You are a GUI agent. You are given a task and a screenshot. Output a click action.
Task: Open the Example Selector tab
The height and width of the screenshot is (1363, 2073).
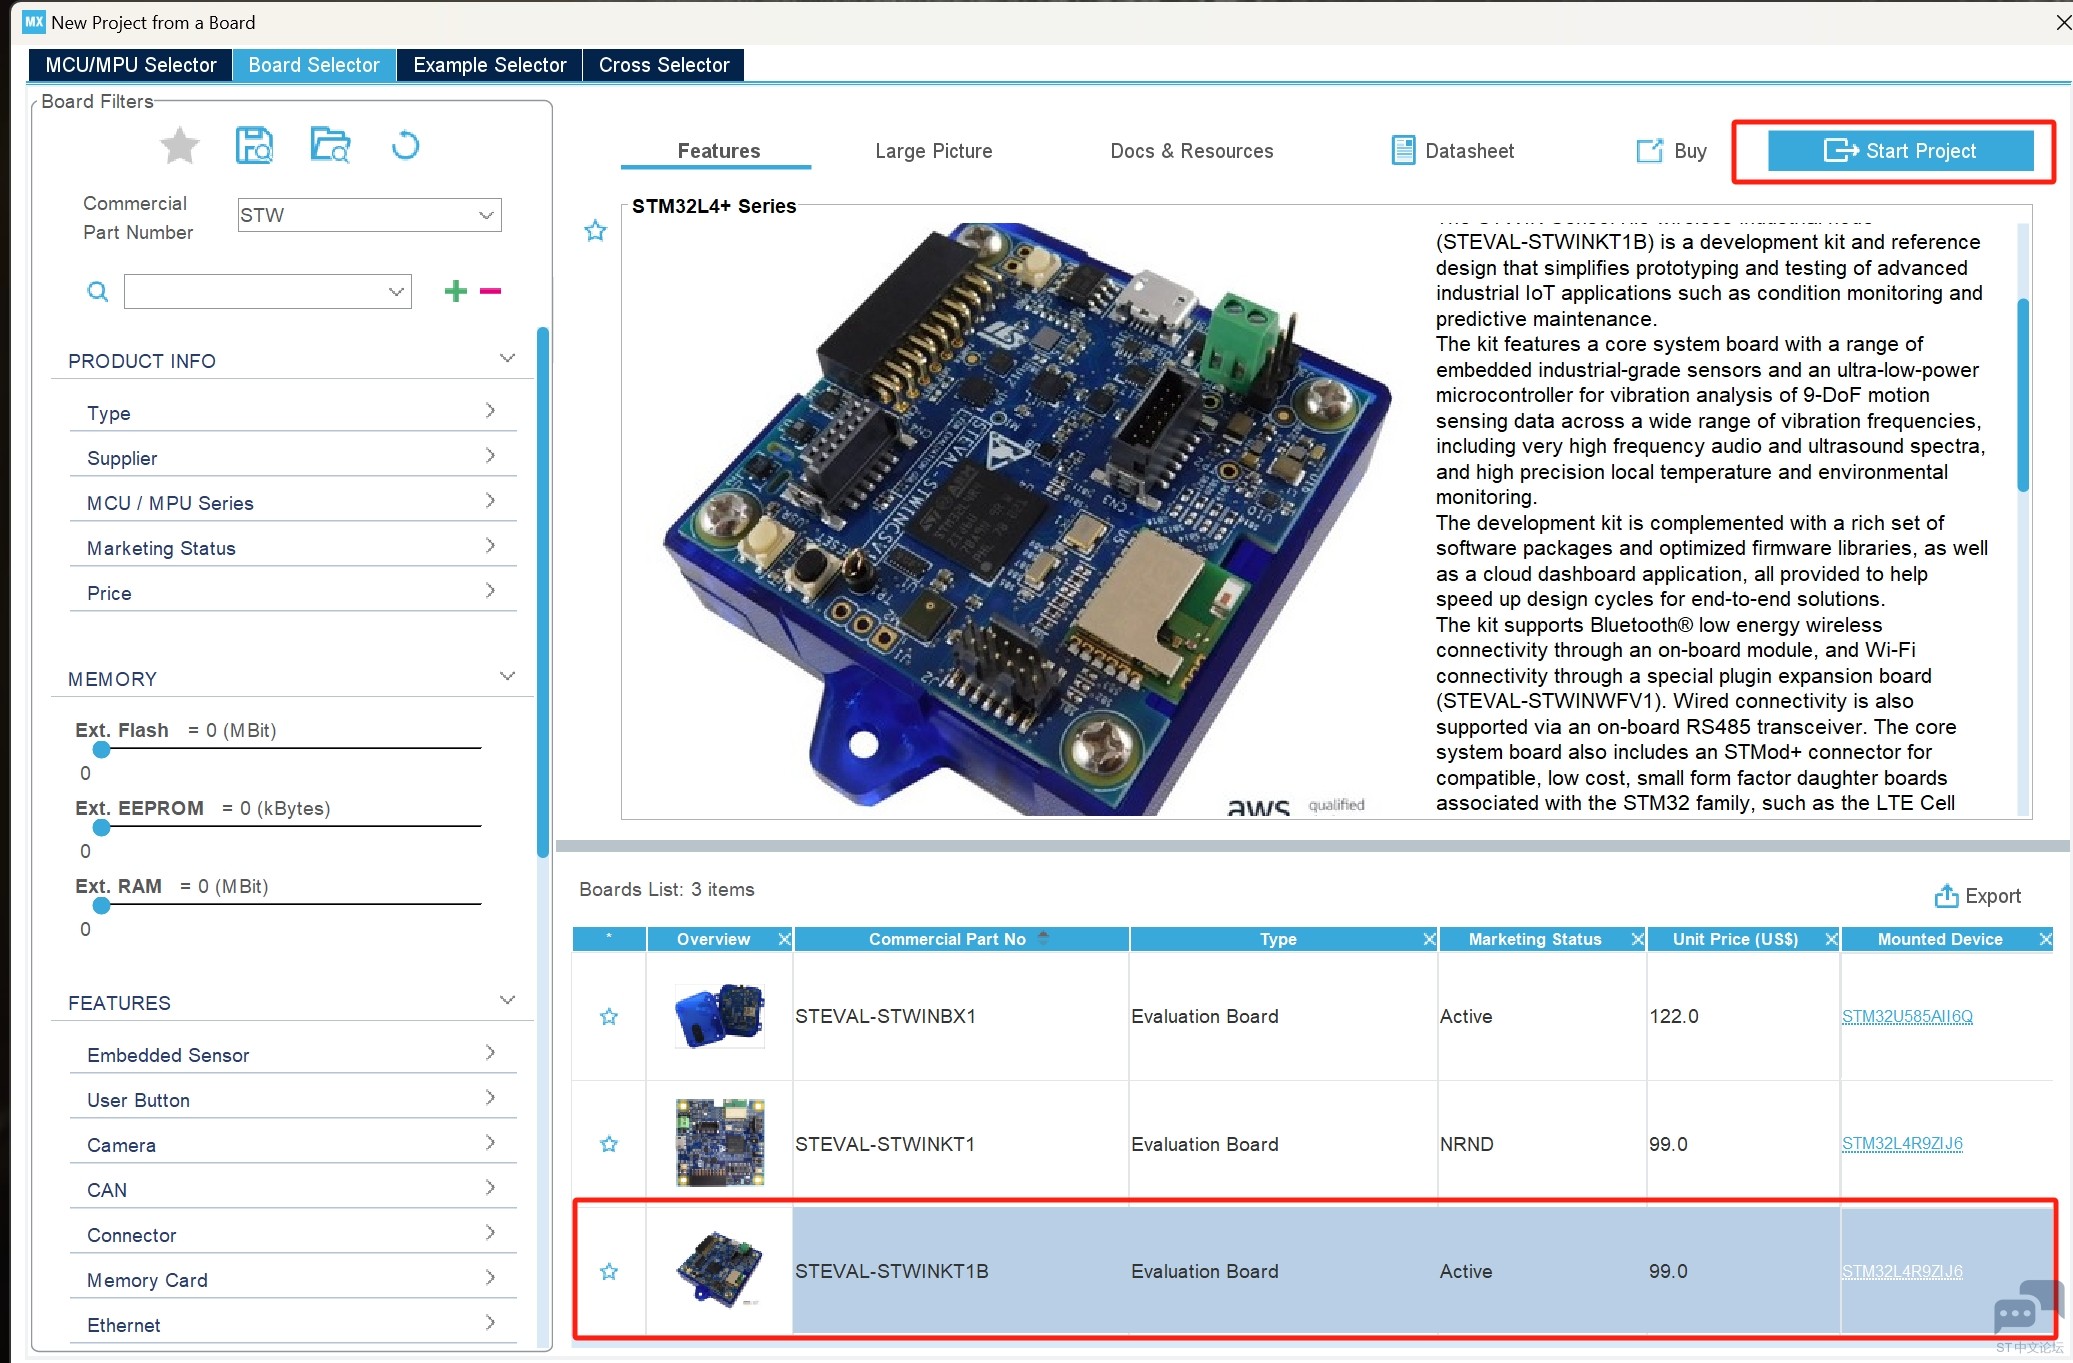[x=490, y=65]
